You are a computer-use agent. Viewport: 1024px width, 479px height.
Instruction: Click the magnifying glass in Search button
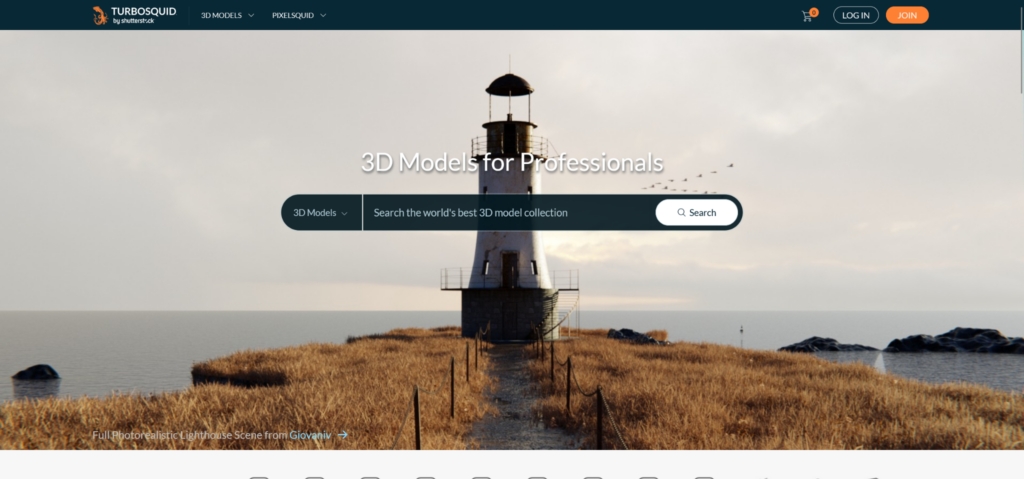(x=681, y=213)
